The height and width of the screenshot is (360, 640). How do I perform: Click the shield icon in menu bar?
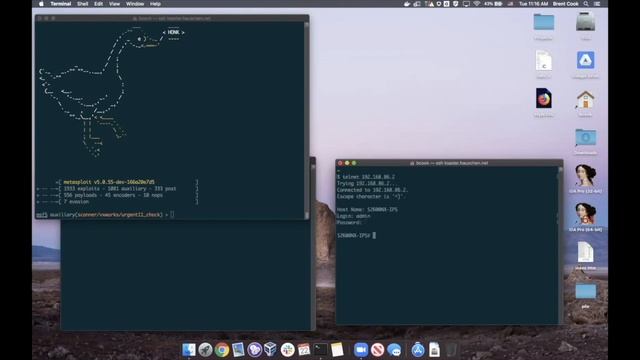pyautogui.click(x=456, y=4)
